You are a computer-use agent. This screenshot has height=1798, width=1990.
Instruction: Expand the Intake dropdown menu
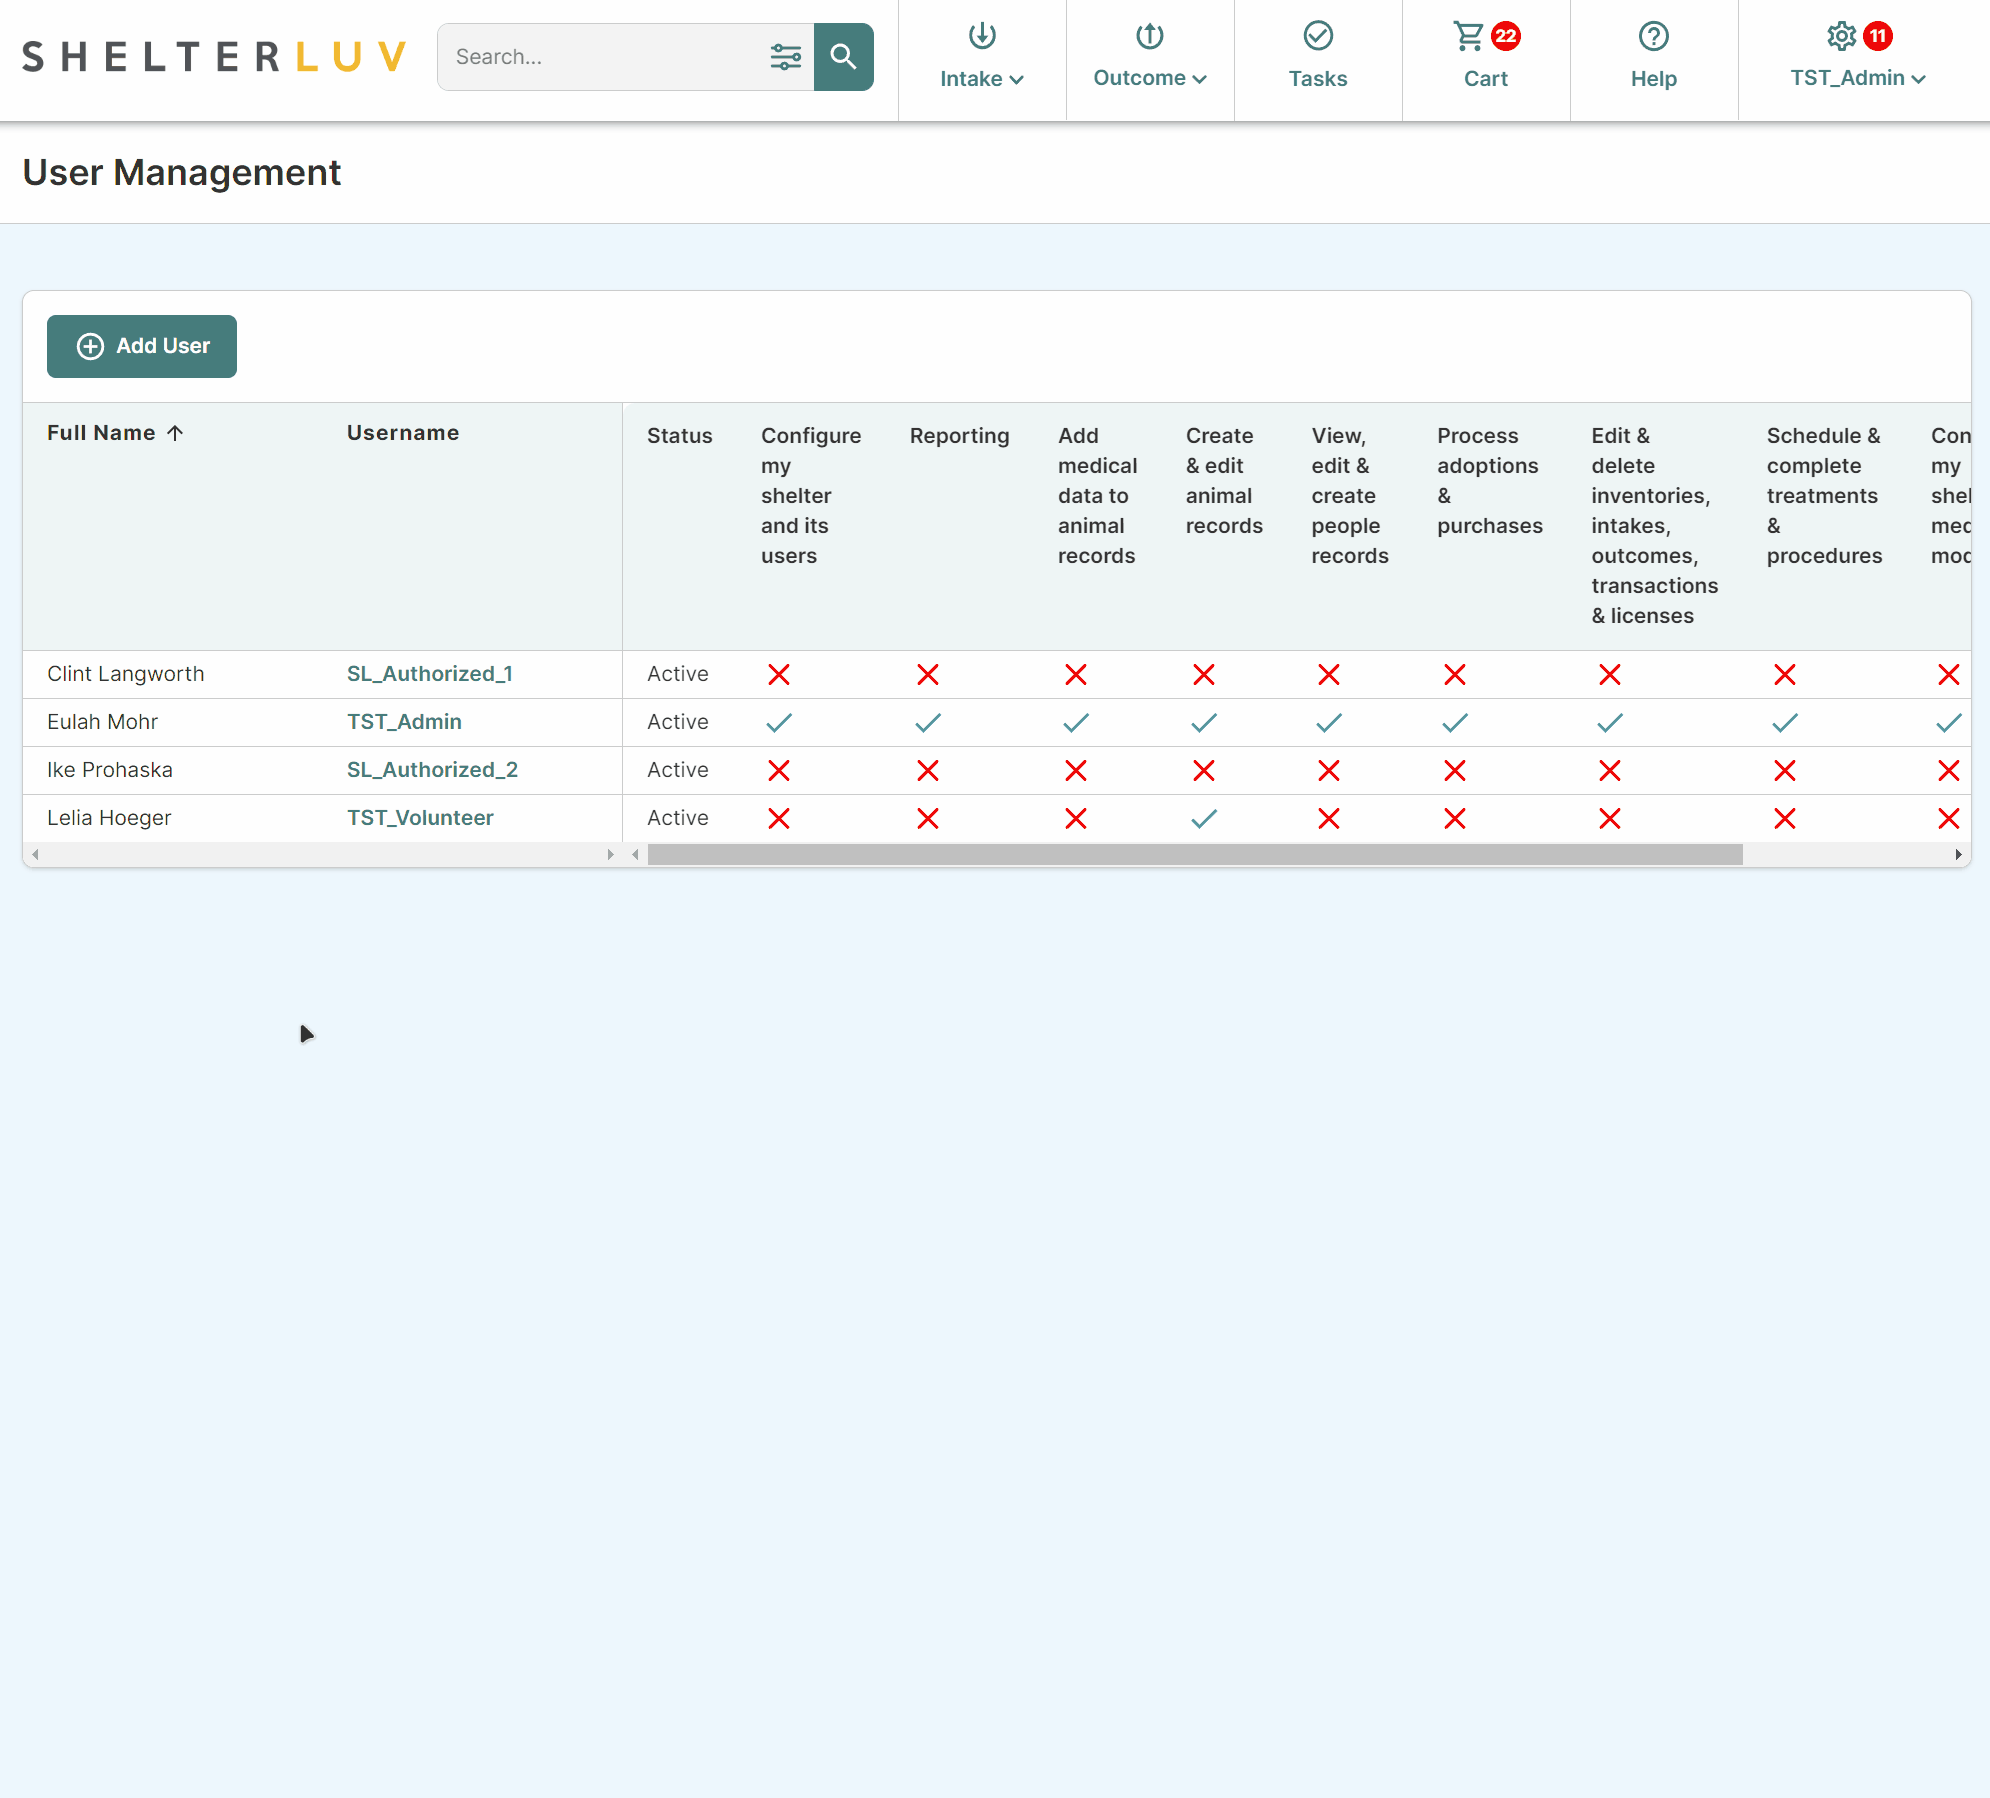coord(982,79)
